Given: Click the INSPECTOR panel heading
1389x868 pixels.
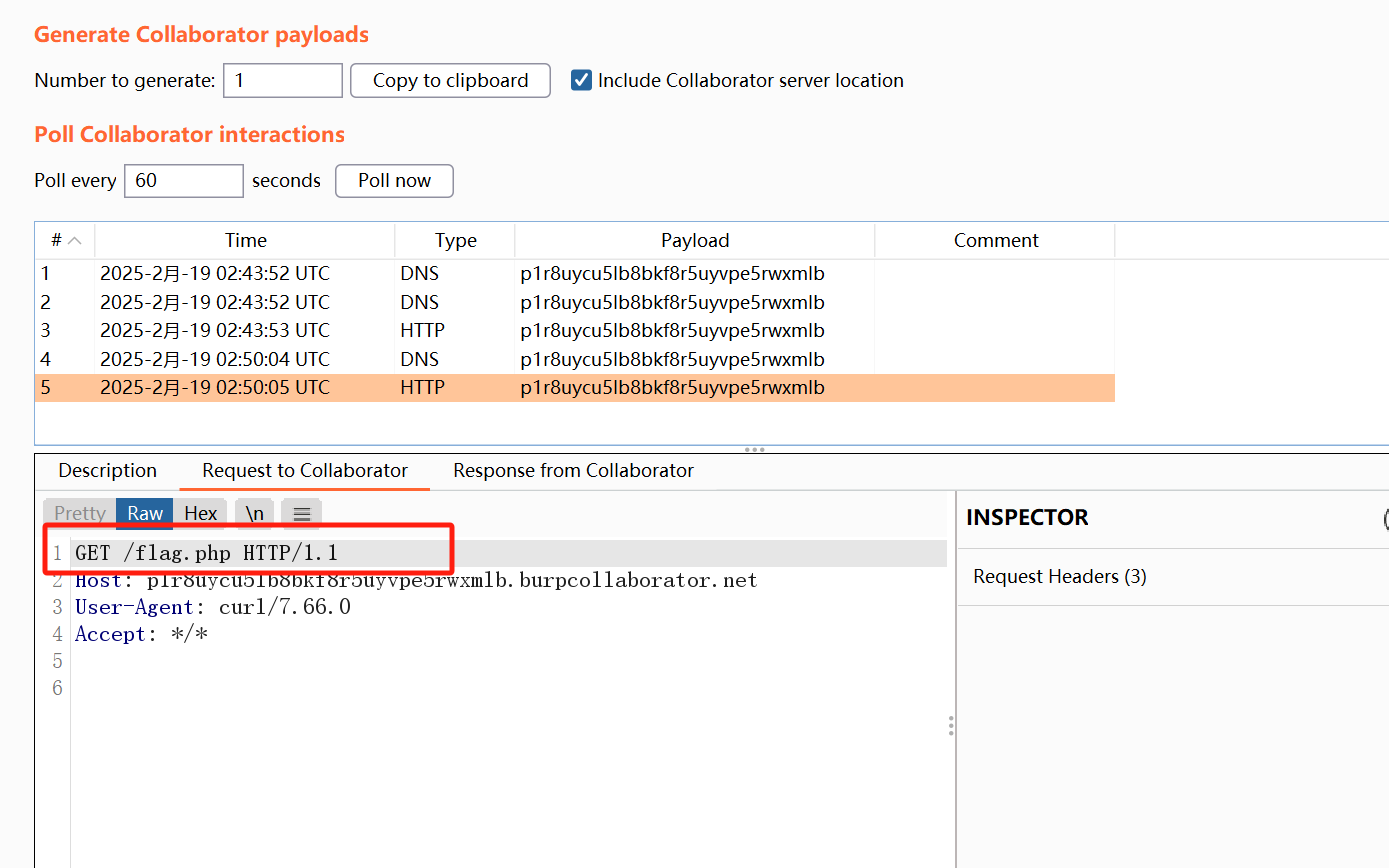Looking at the screenshot, I should [1027, 517].
